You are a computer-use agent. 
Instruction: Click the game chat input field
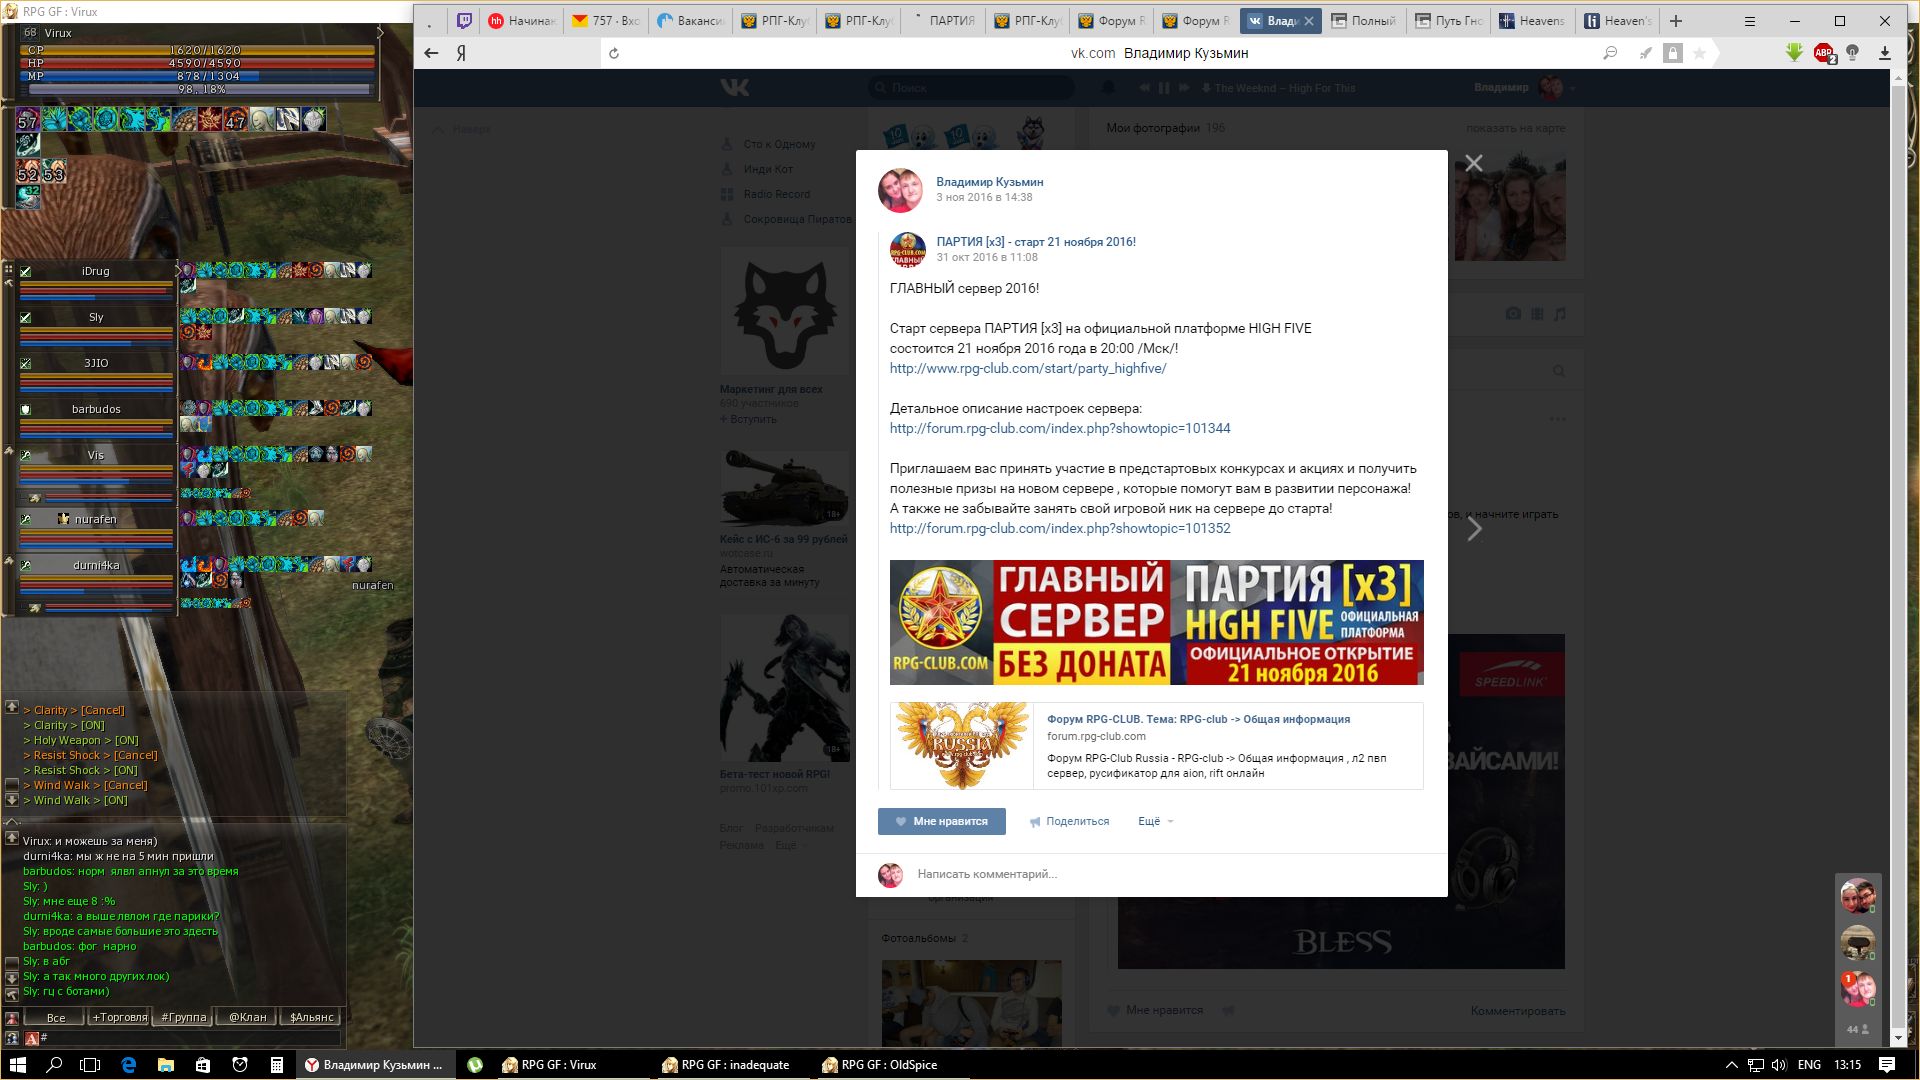(x=190, y=1038)
